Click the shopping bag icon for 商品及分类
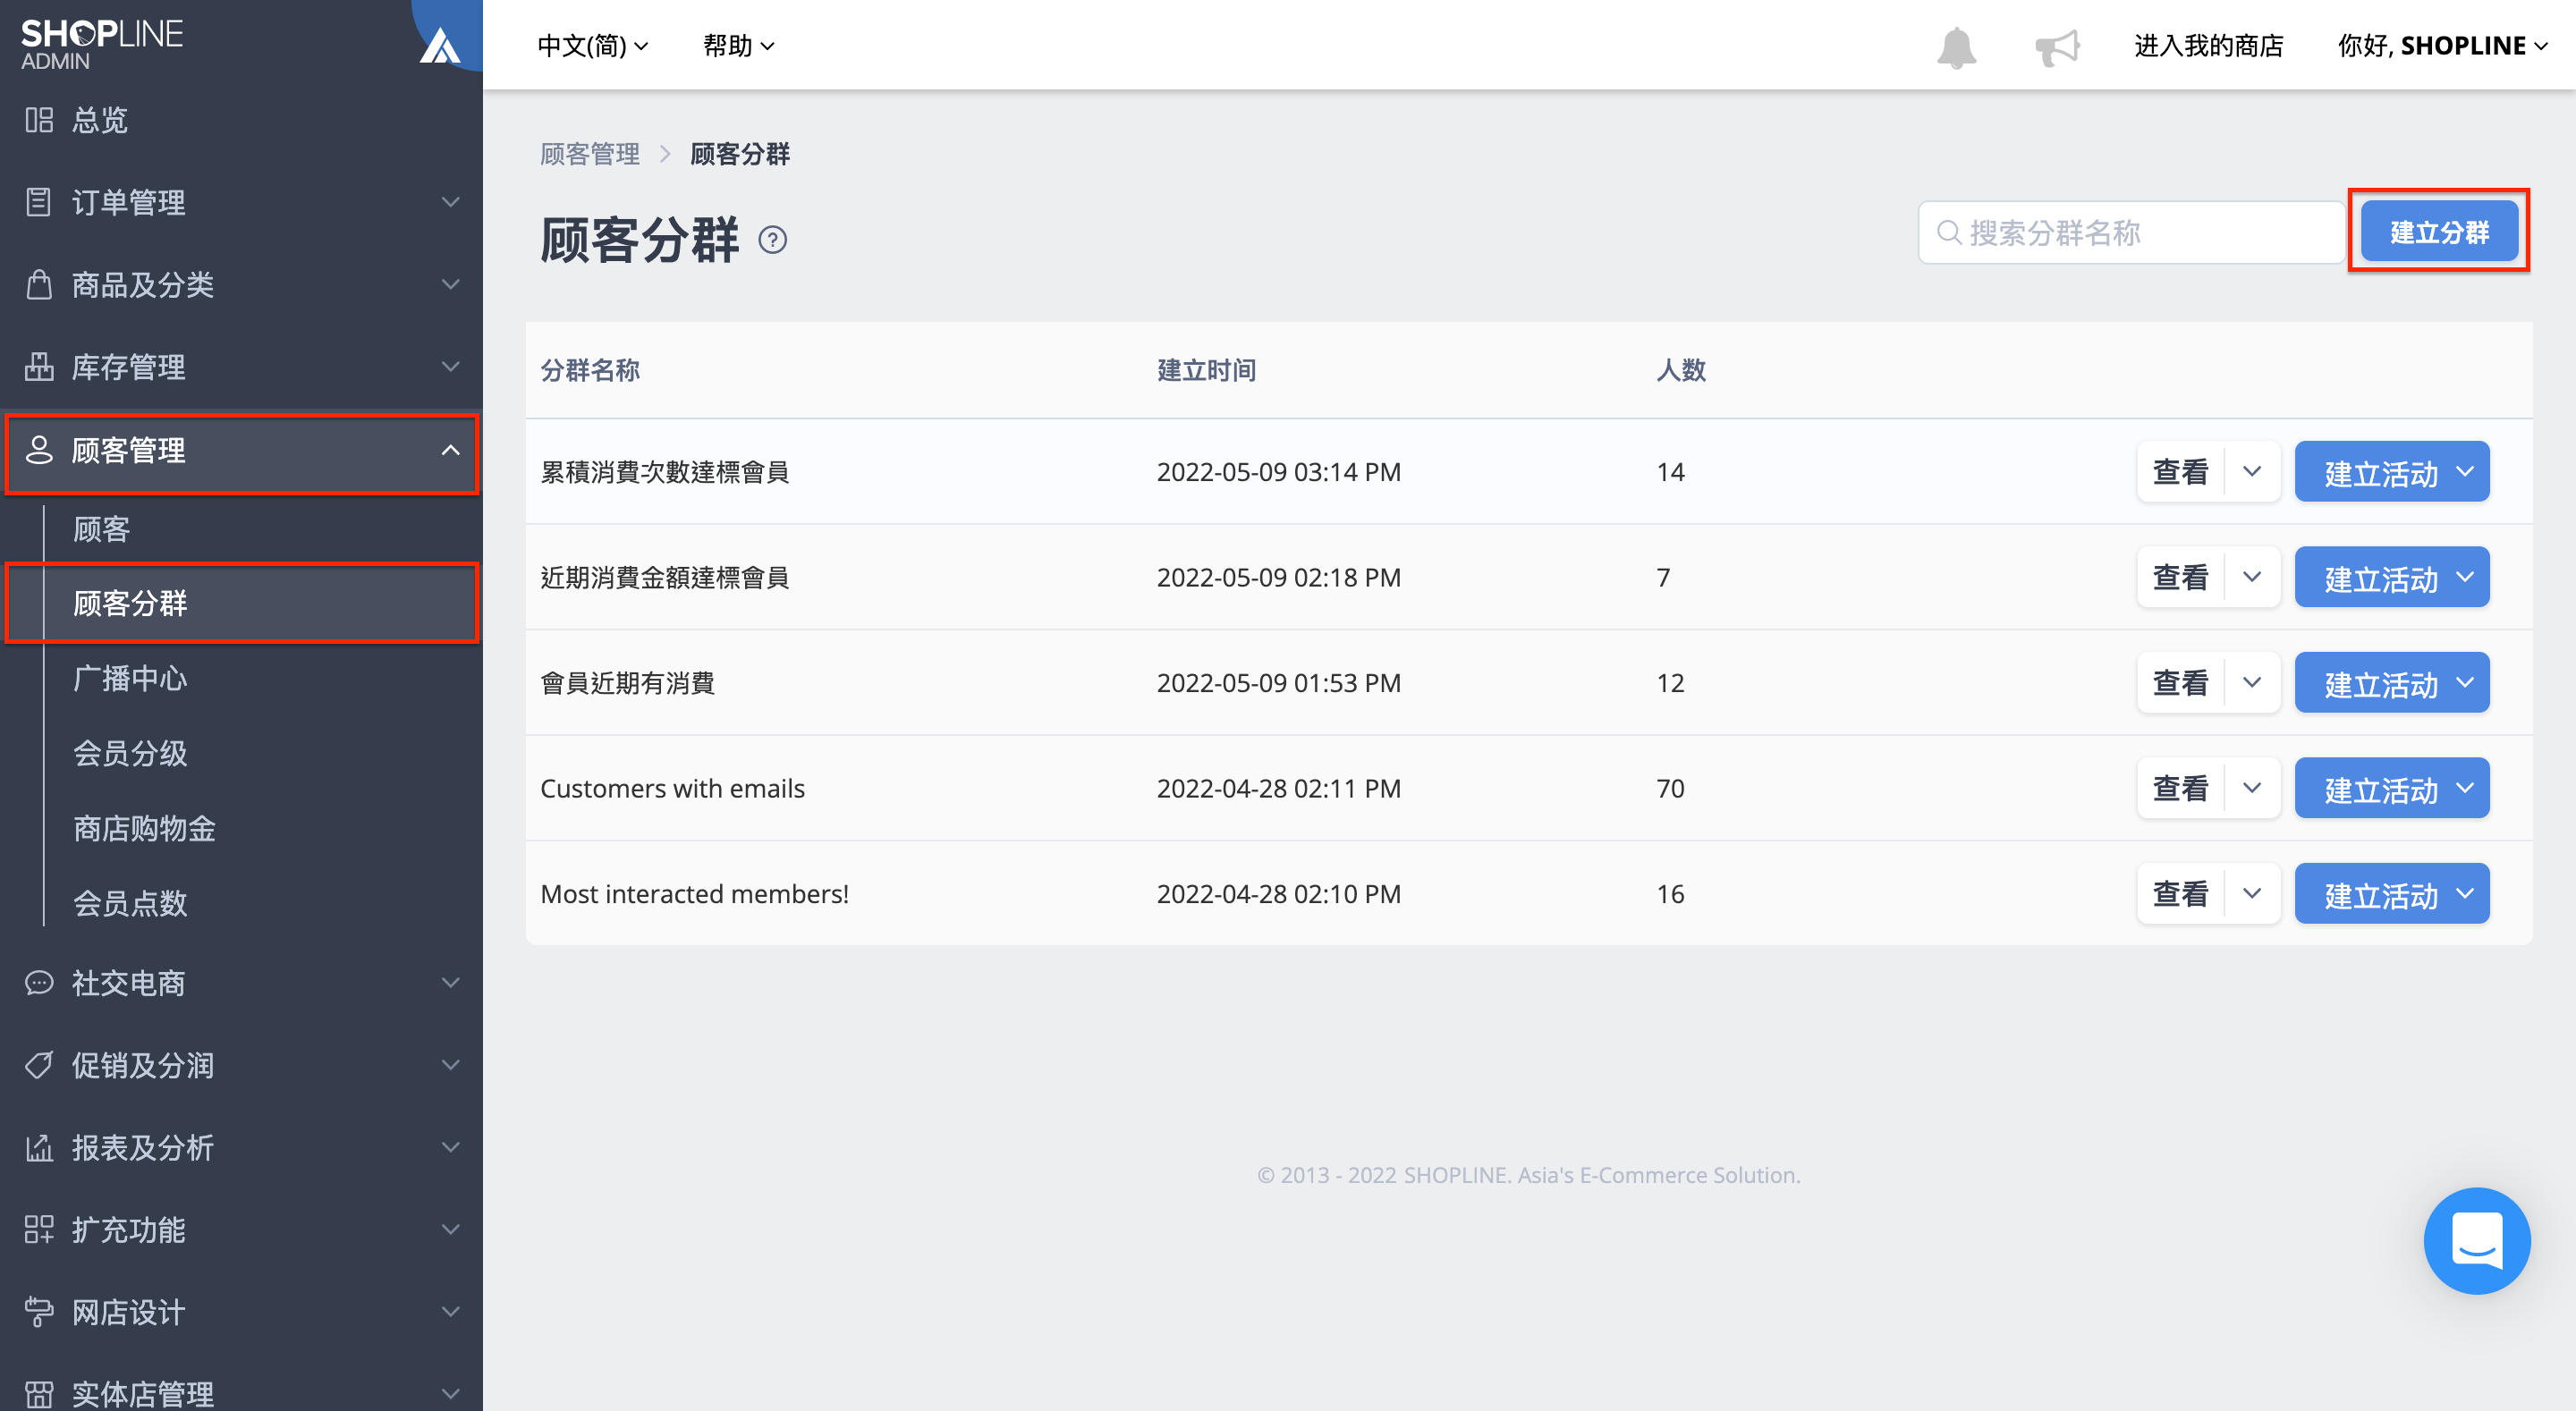This screenshot has height=1411, width=2576. pyautogui.click(x=39, y=284)
